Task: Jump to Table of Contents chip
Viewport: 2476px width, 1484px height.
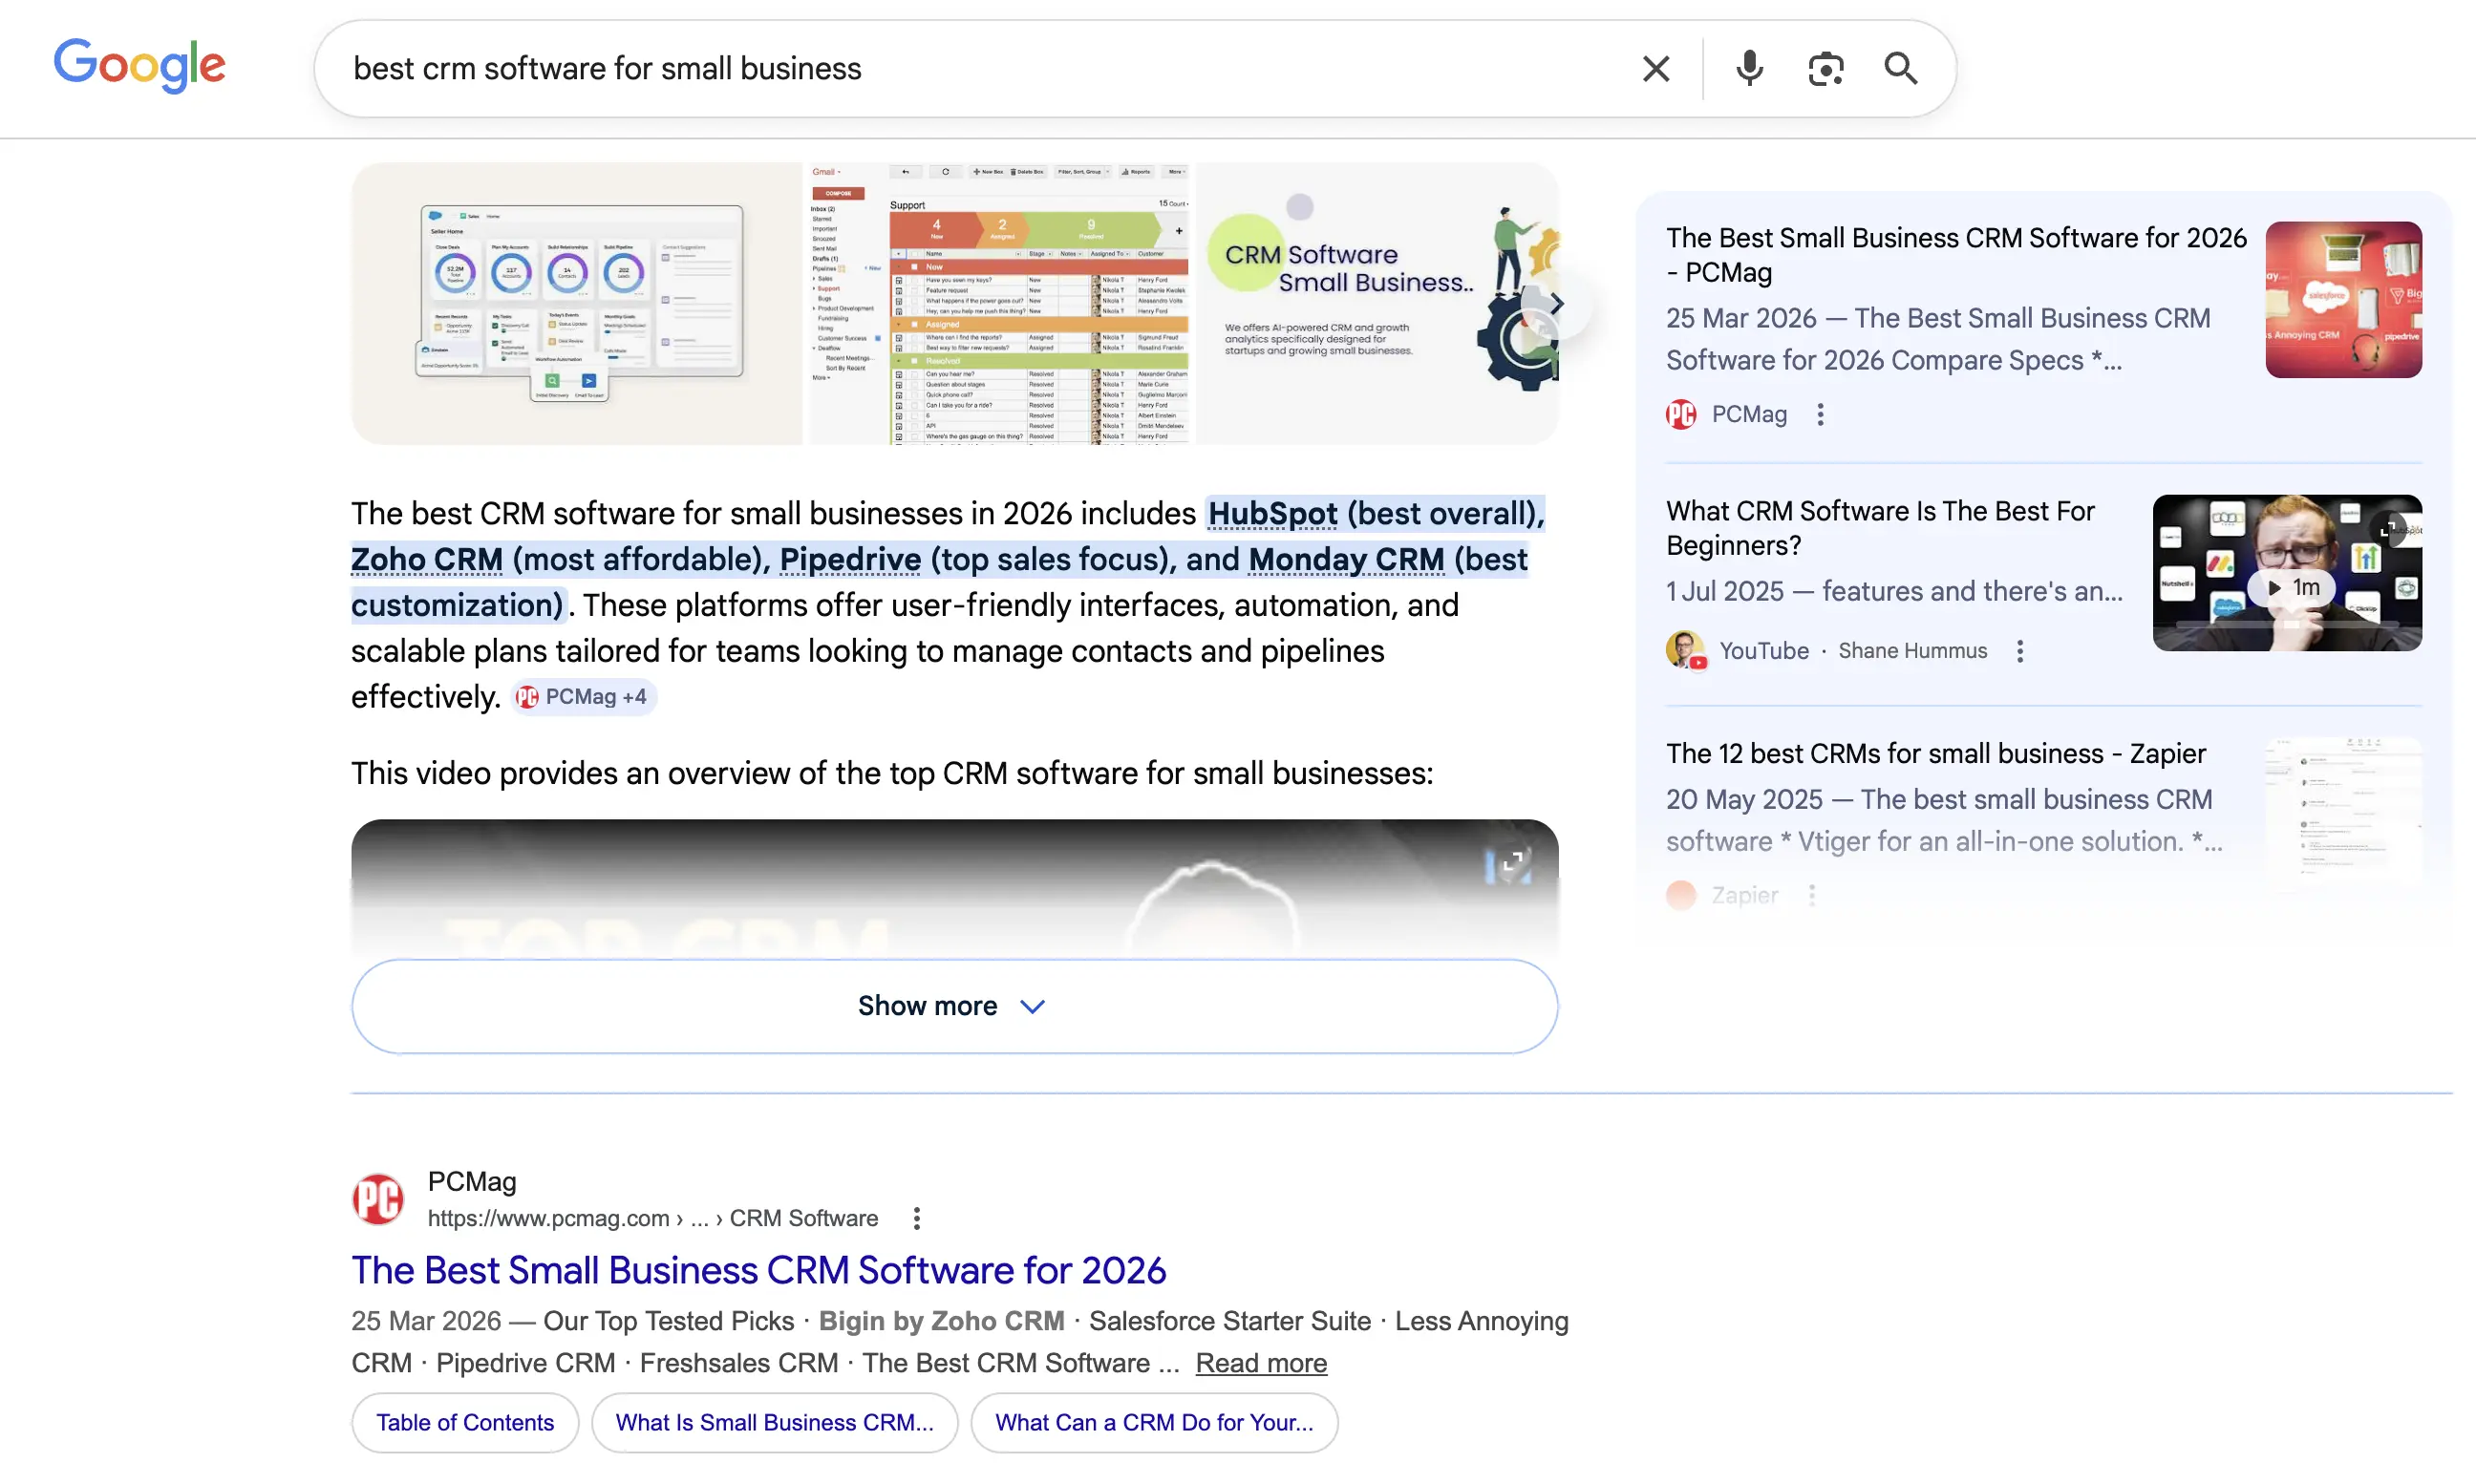Action: pyautogui.click(x=465, y=1423)
